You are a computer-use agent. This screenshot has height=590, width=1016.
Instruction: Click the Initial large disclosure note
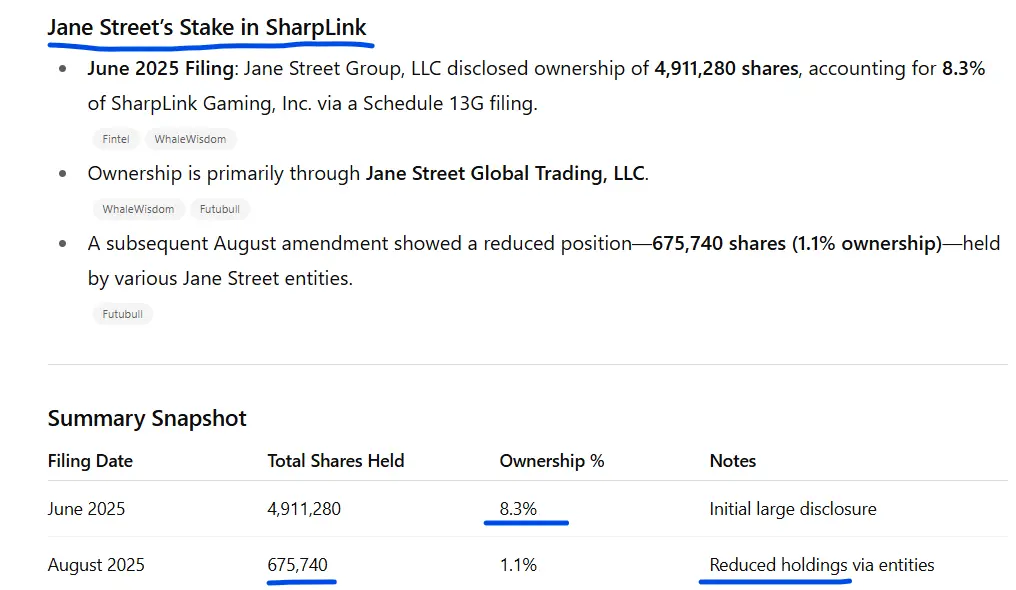pos(792,509)
